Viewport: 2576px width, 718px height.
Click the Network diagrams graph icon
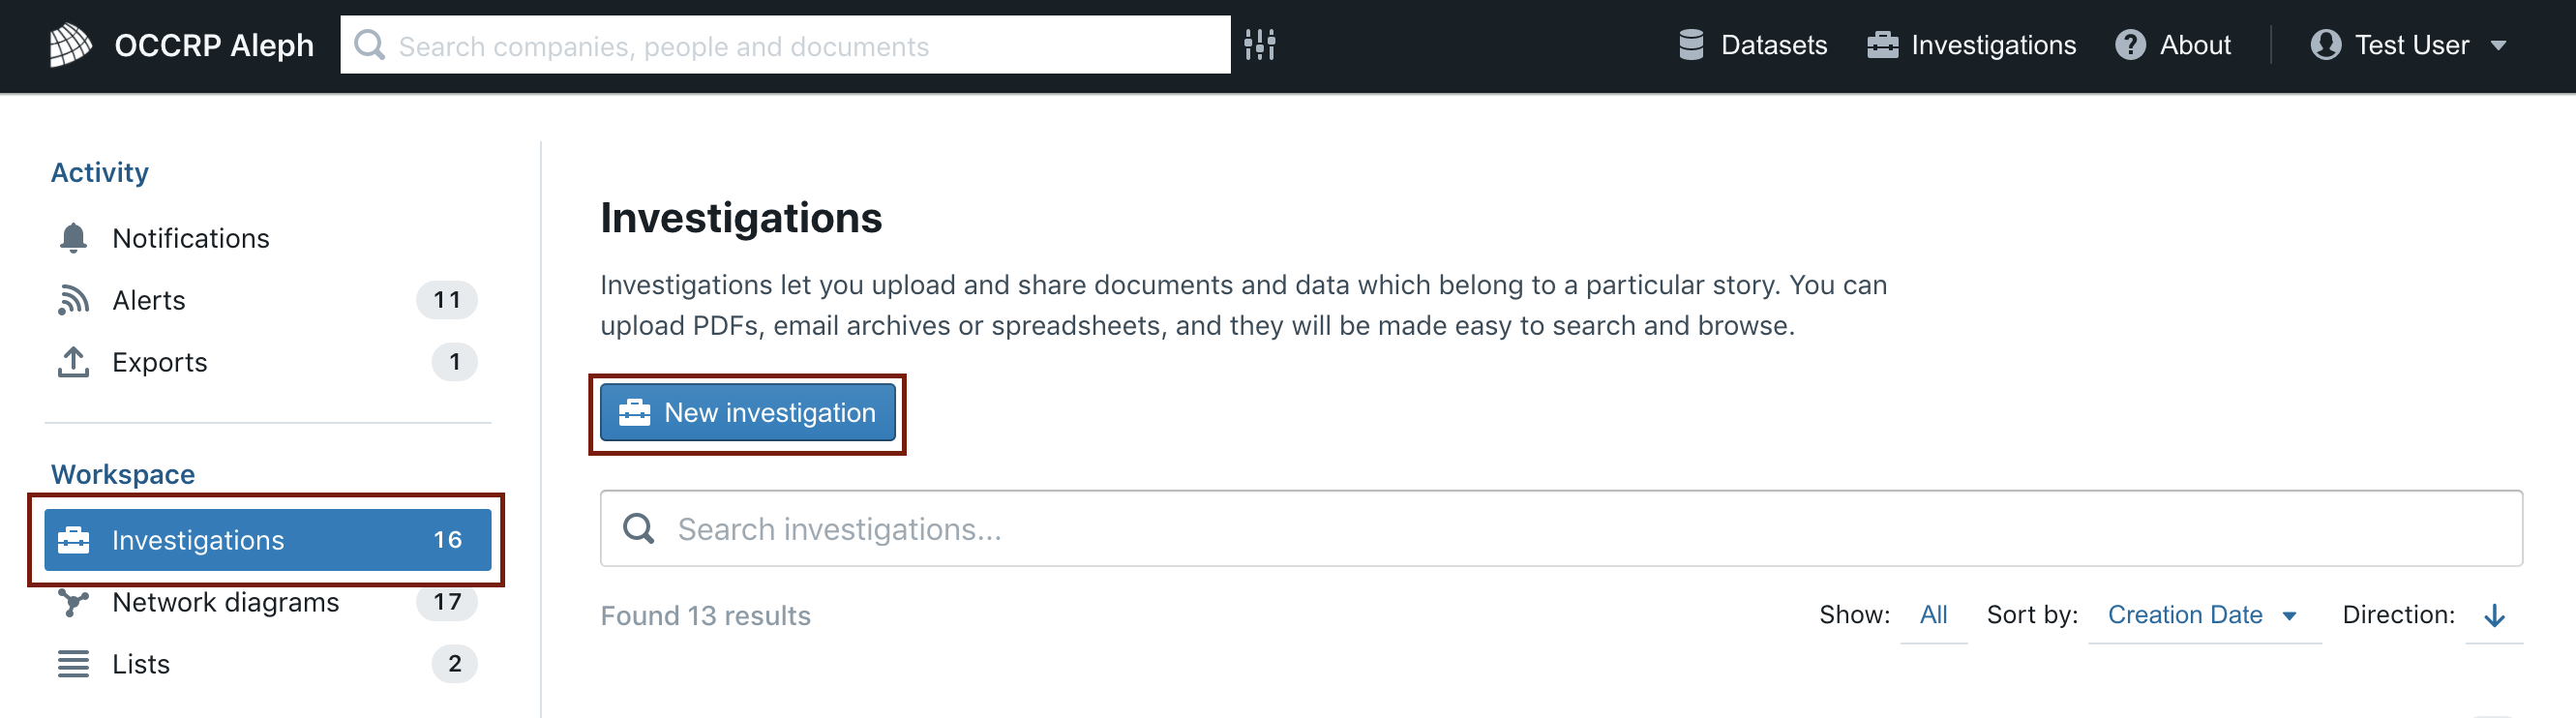pyautogui.click(x=73, y=602)
